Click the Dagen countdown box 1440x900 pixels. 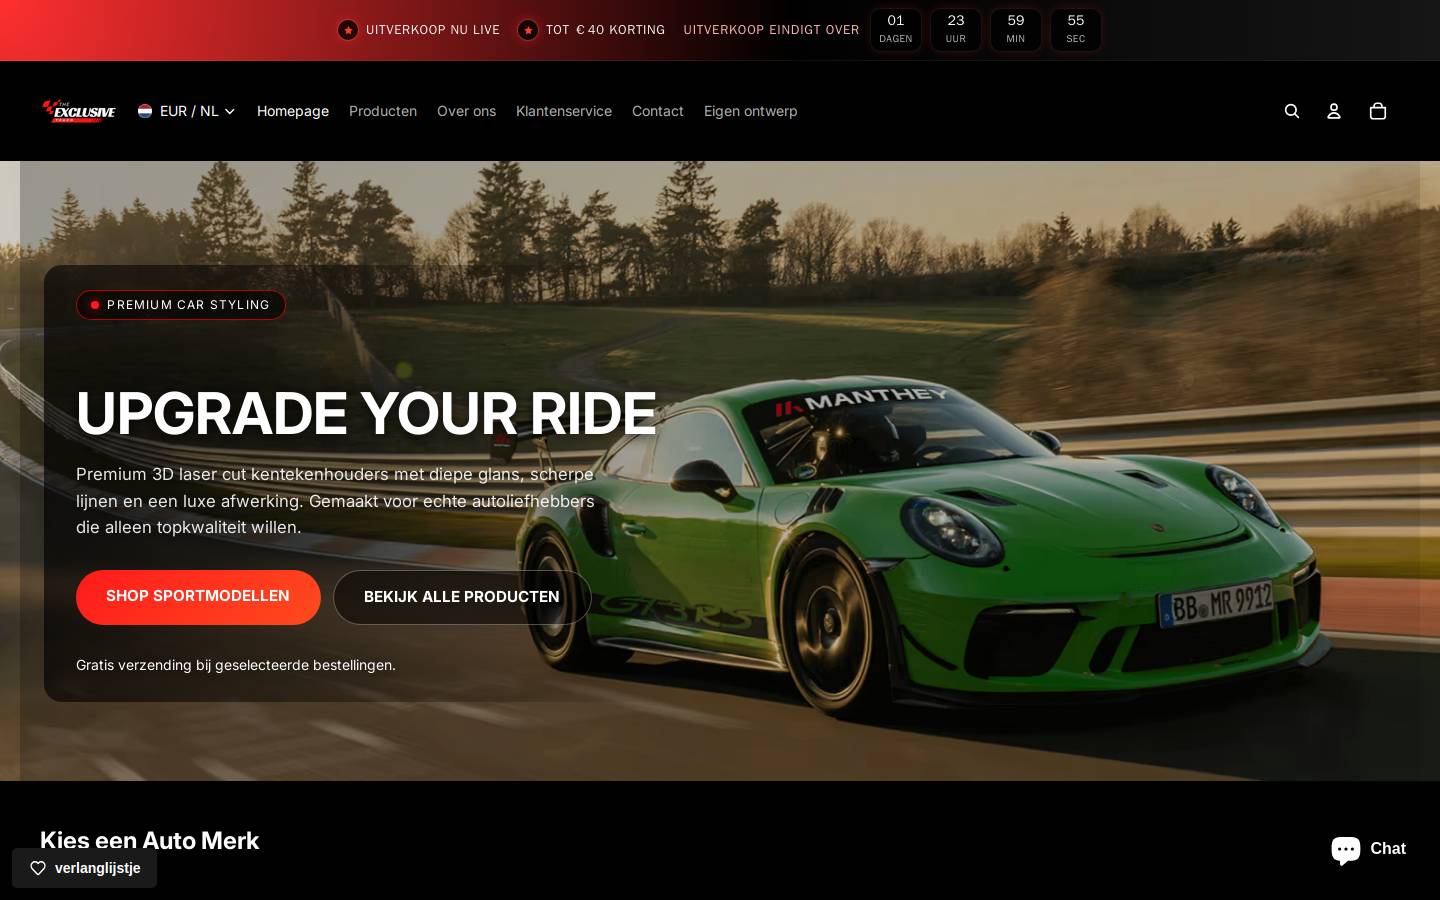tap(896, 30)
